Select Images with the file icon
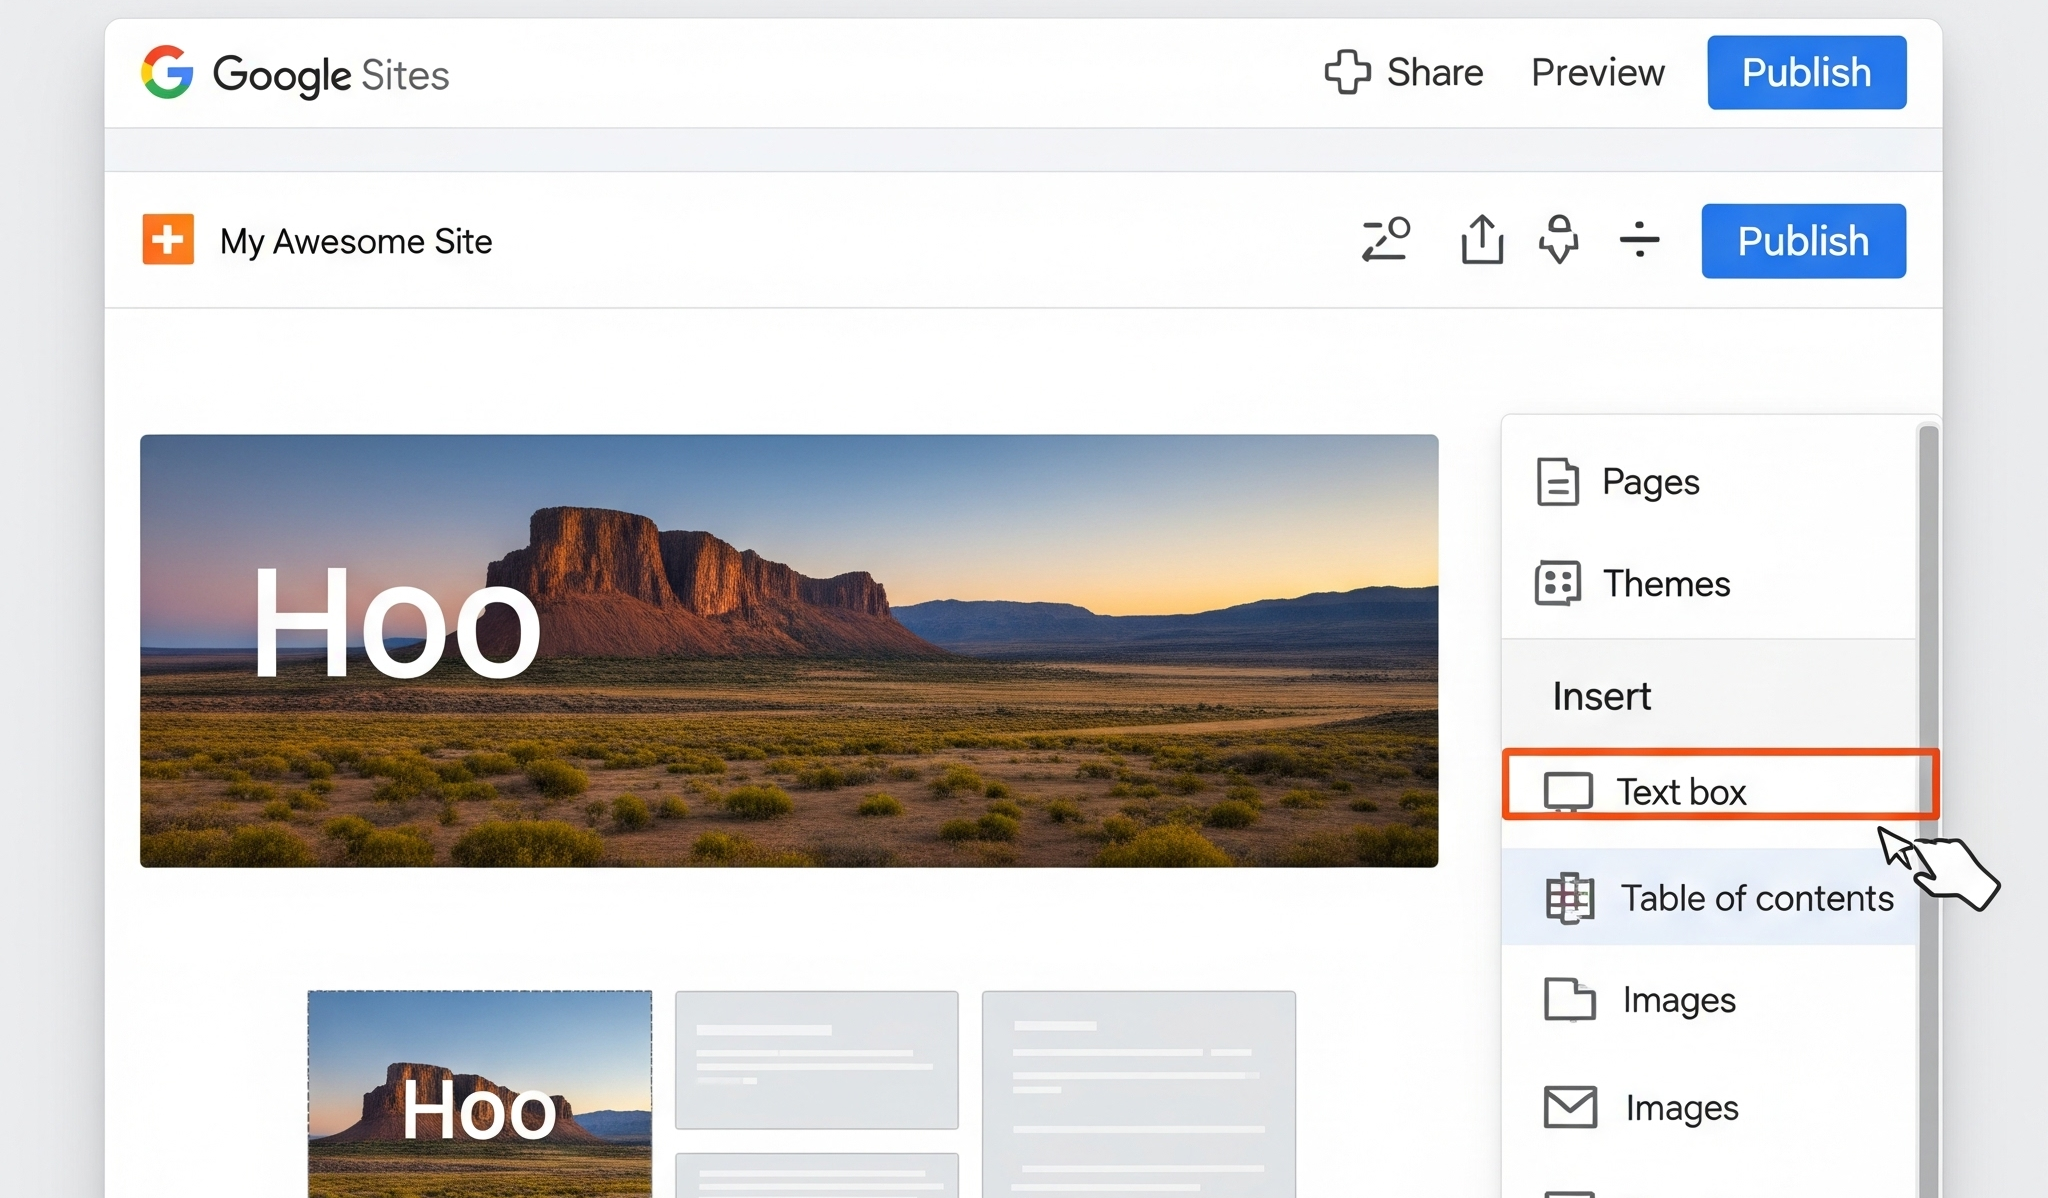2048x1198 pixels. click(1678, 1000)
